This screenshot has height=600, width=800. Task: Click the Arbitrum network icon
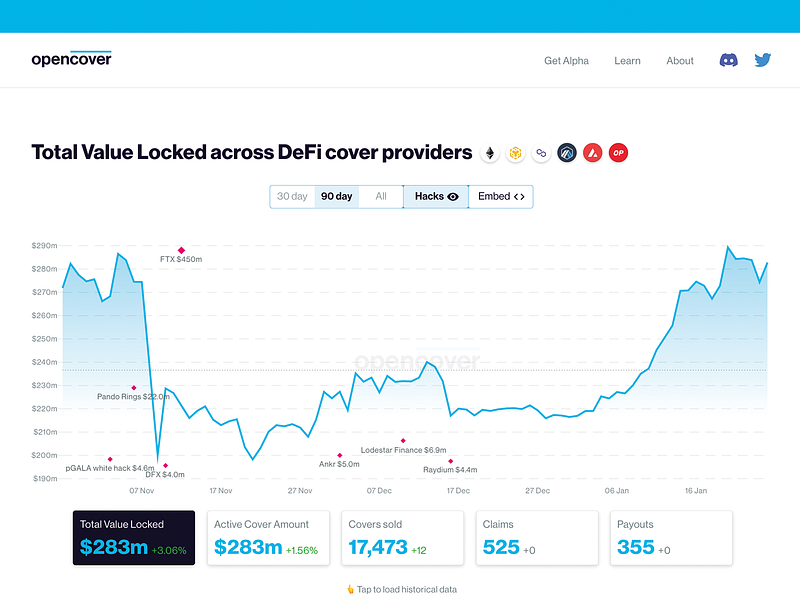[566, 152]
